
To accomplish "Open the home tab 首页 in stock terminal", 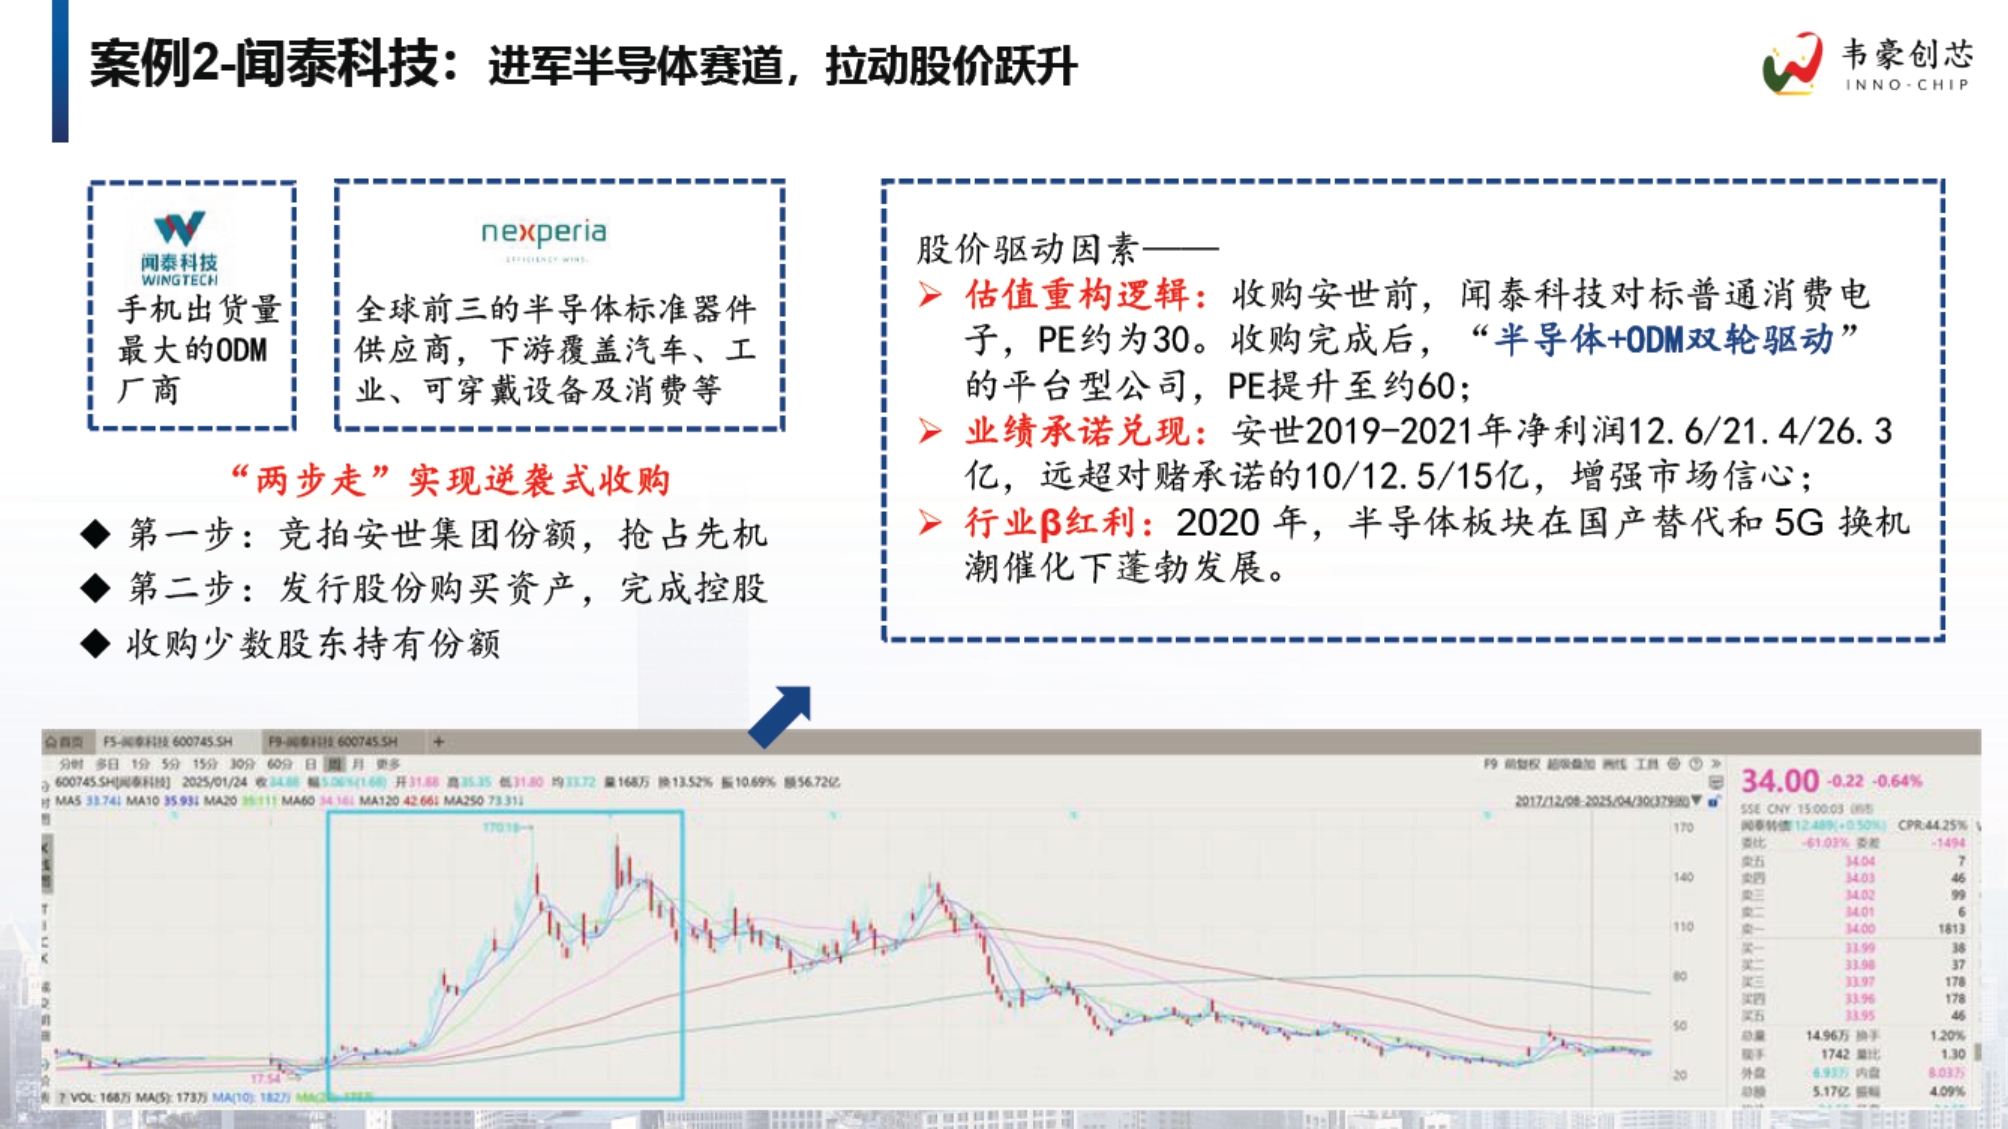I will [66, 742].
